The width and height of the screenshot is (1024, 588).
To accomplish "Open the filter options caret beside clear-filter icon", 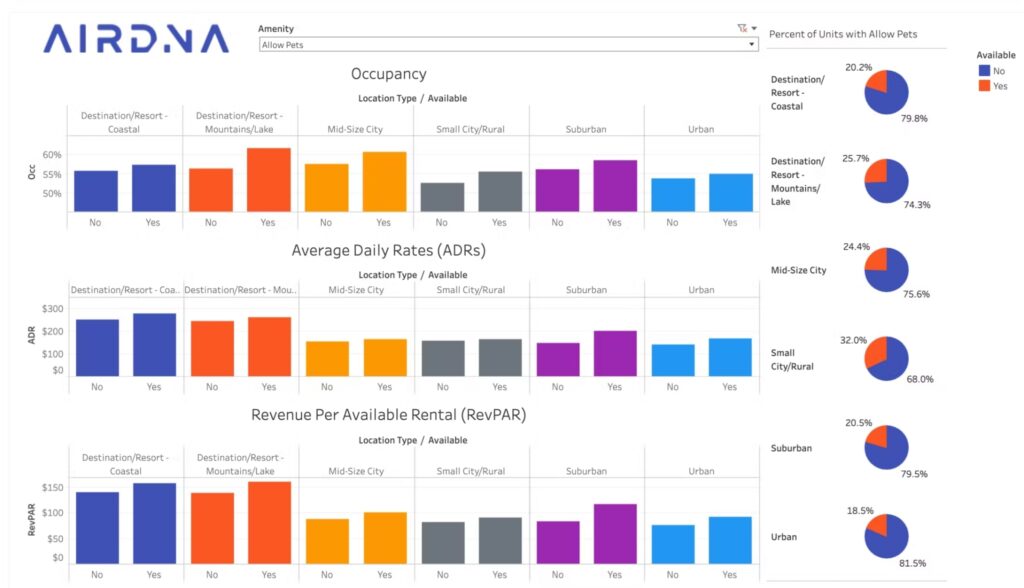I will coord(754,28).
